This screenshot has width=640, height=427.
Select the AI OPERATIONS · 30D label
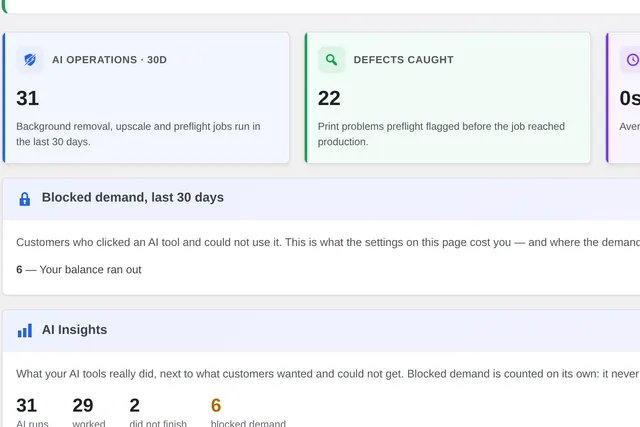click(x=109, y=60)
